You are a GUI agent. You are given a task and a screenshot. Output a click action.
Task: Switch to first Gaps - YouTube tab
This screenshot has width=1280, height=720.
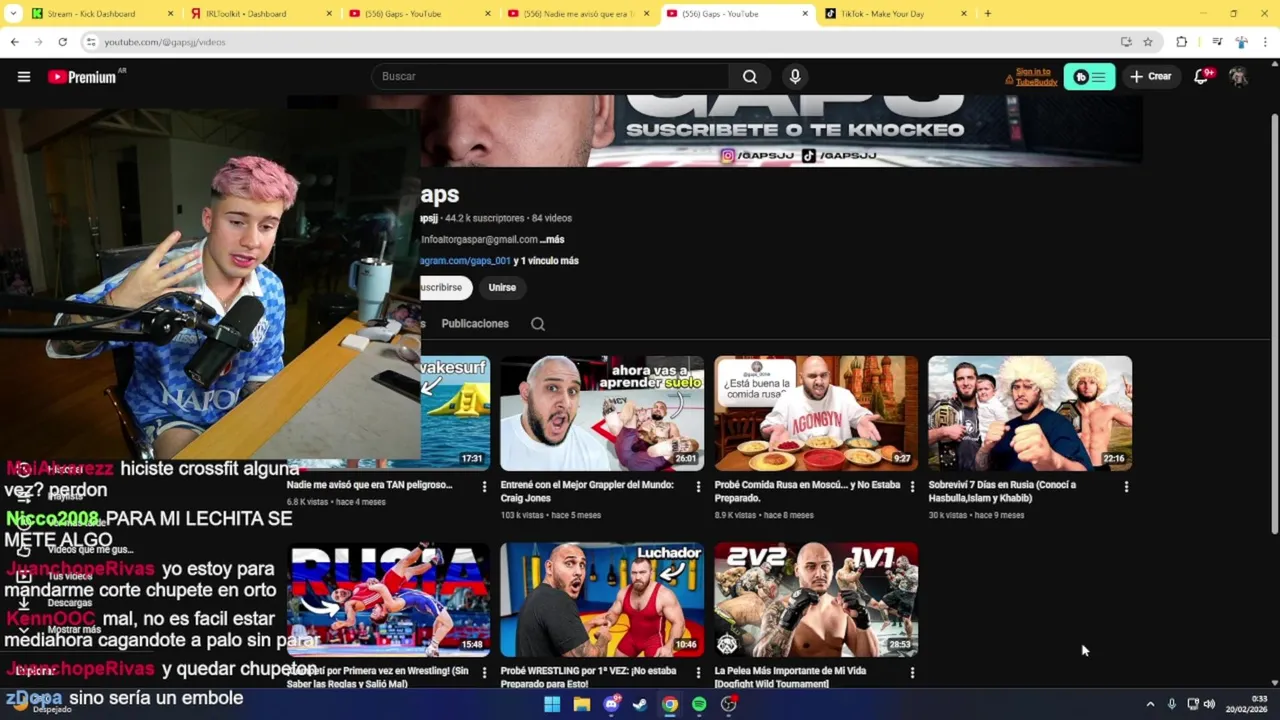coord(419,13)
